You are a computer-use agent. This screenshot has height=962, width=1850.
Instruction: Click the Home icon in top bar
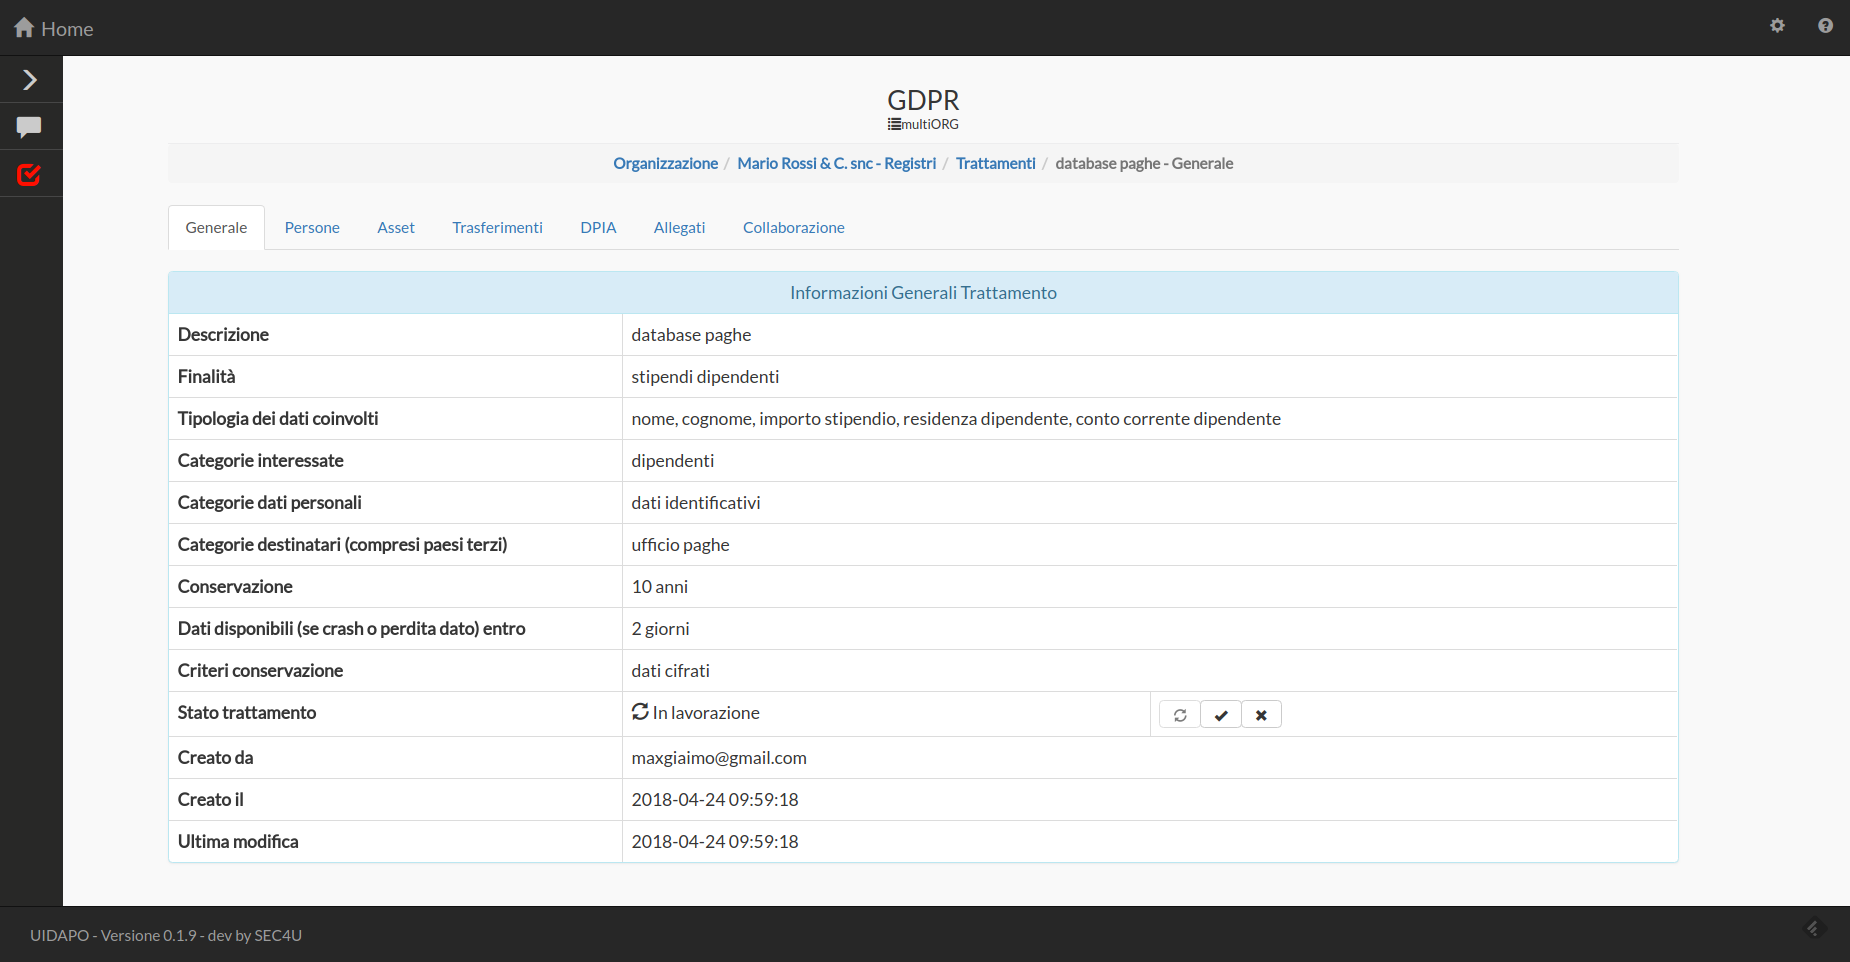tap(24, 28)
